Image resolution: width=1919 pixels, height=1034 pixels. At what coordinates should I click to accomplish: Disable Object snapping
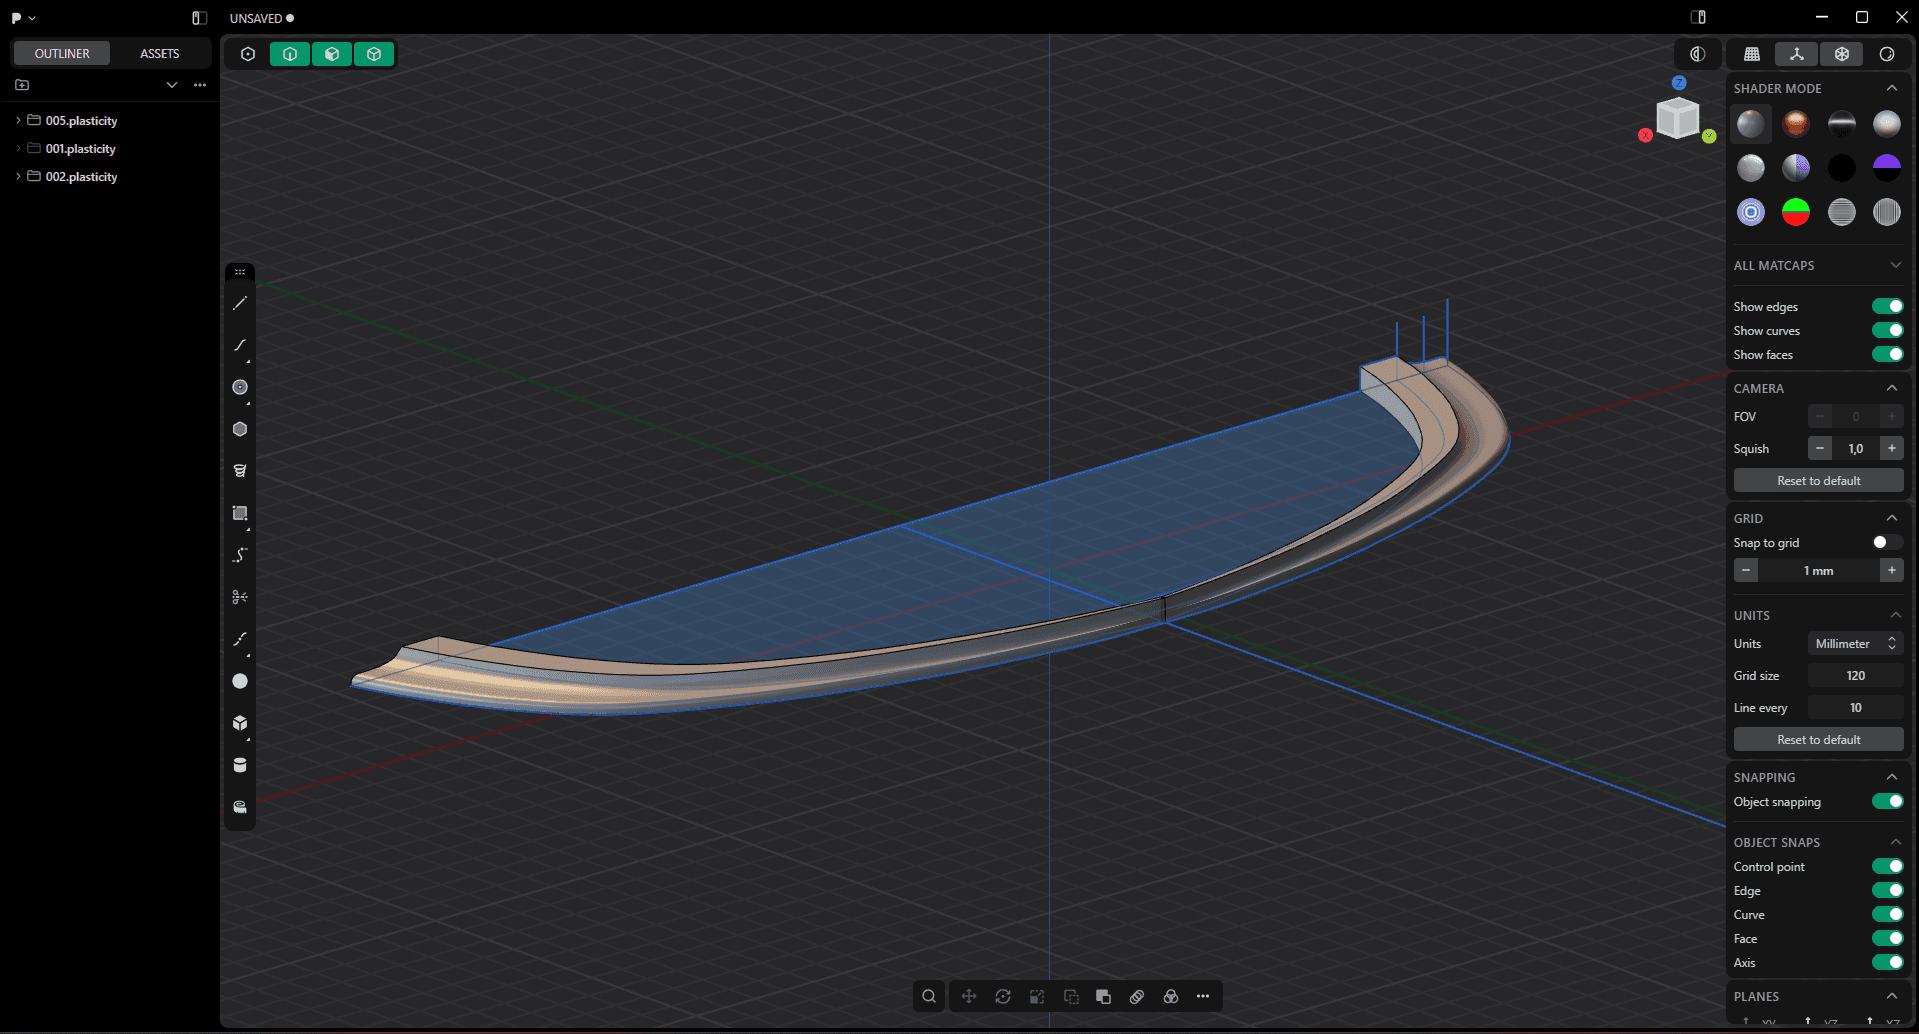tap(1887, 801)
